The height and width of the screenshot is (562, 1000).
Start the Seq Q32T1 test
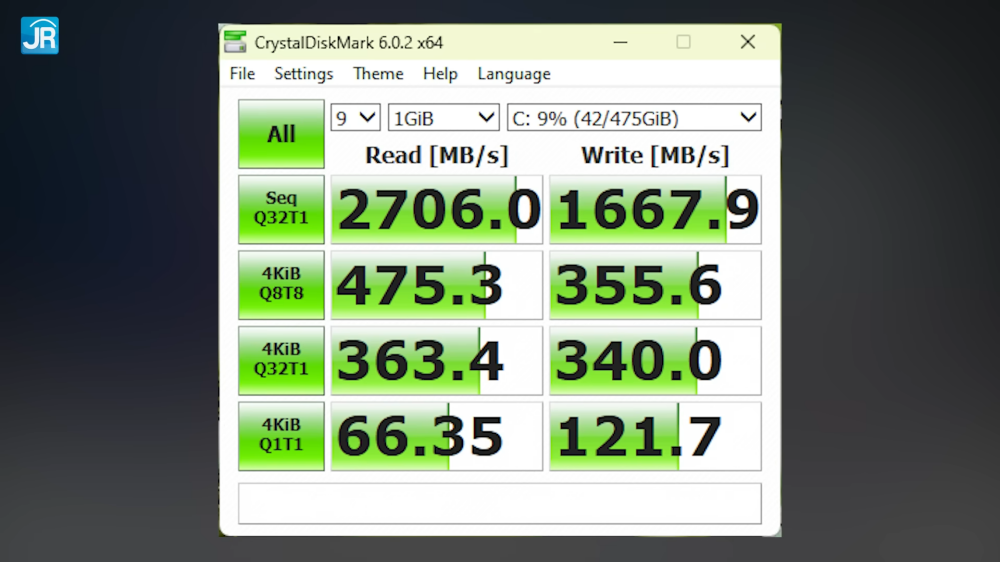click(x=281, y=209)
